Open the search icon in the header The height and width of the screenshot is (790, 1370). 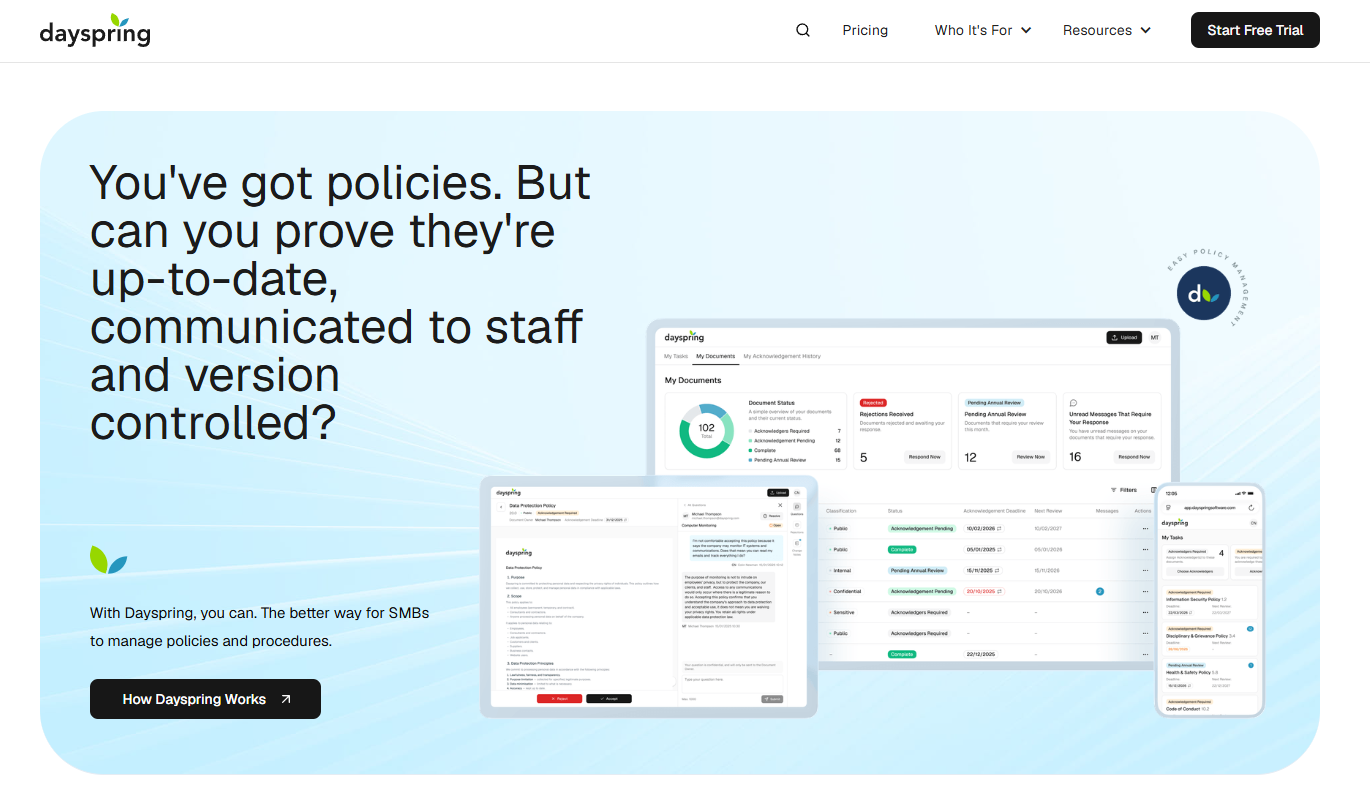[x=802, y=30]
